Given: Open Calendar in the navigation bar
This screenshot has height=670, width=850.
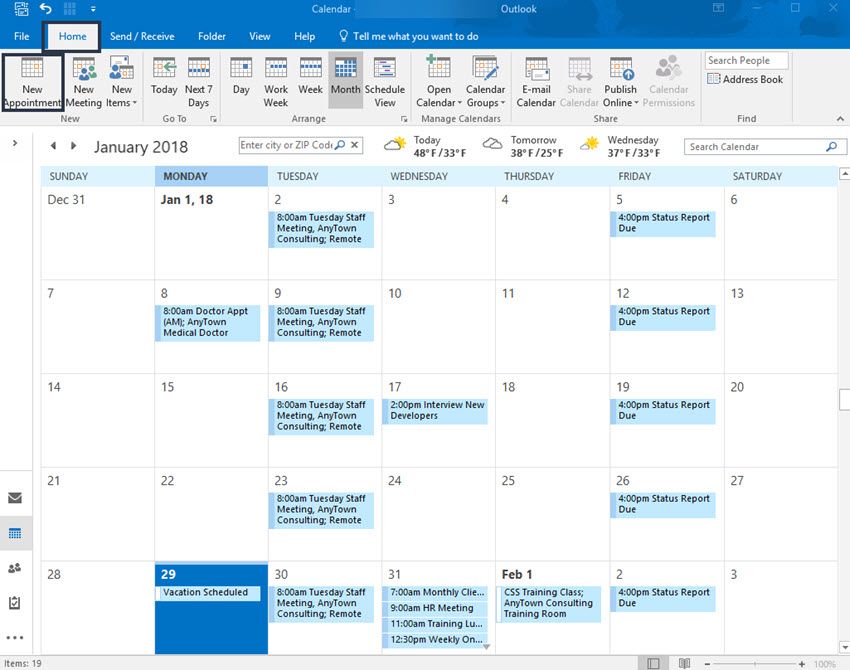Looking at the screenshot, I should click(x=15, y=533).
